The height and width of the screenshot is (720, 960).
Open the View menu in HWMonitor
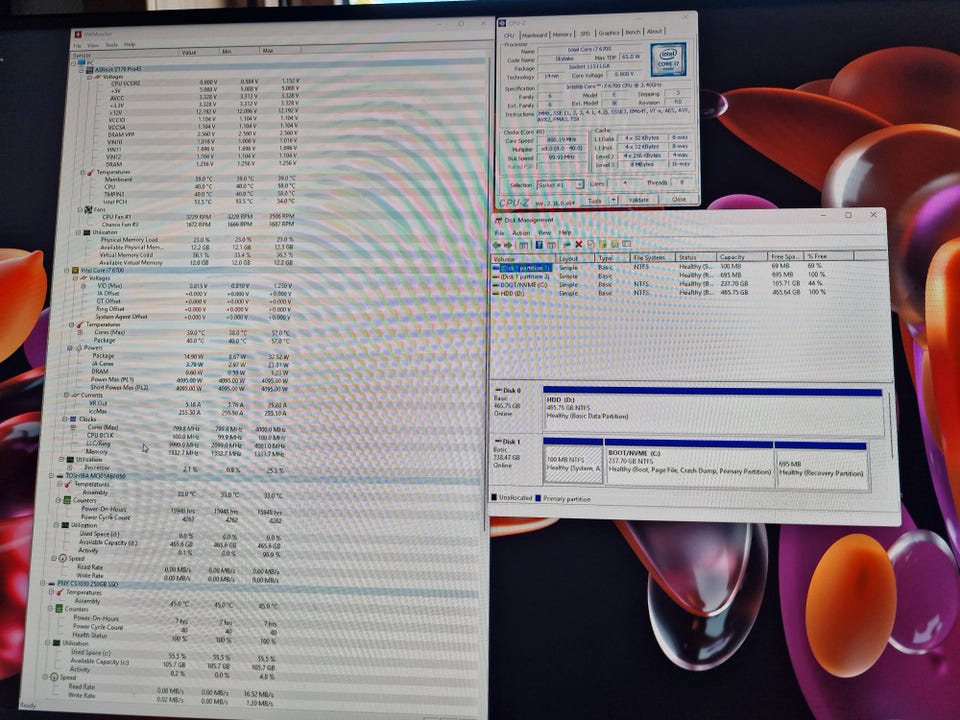point(93,45)
